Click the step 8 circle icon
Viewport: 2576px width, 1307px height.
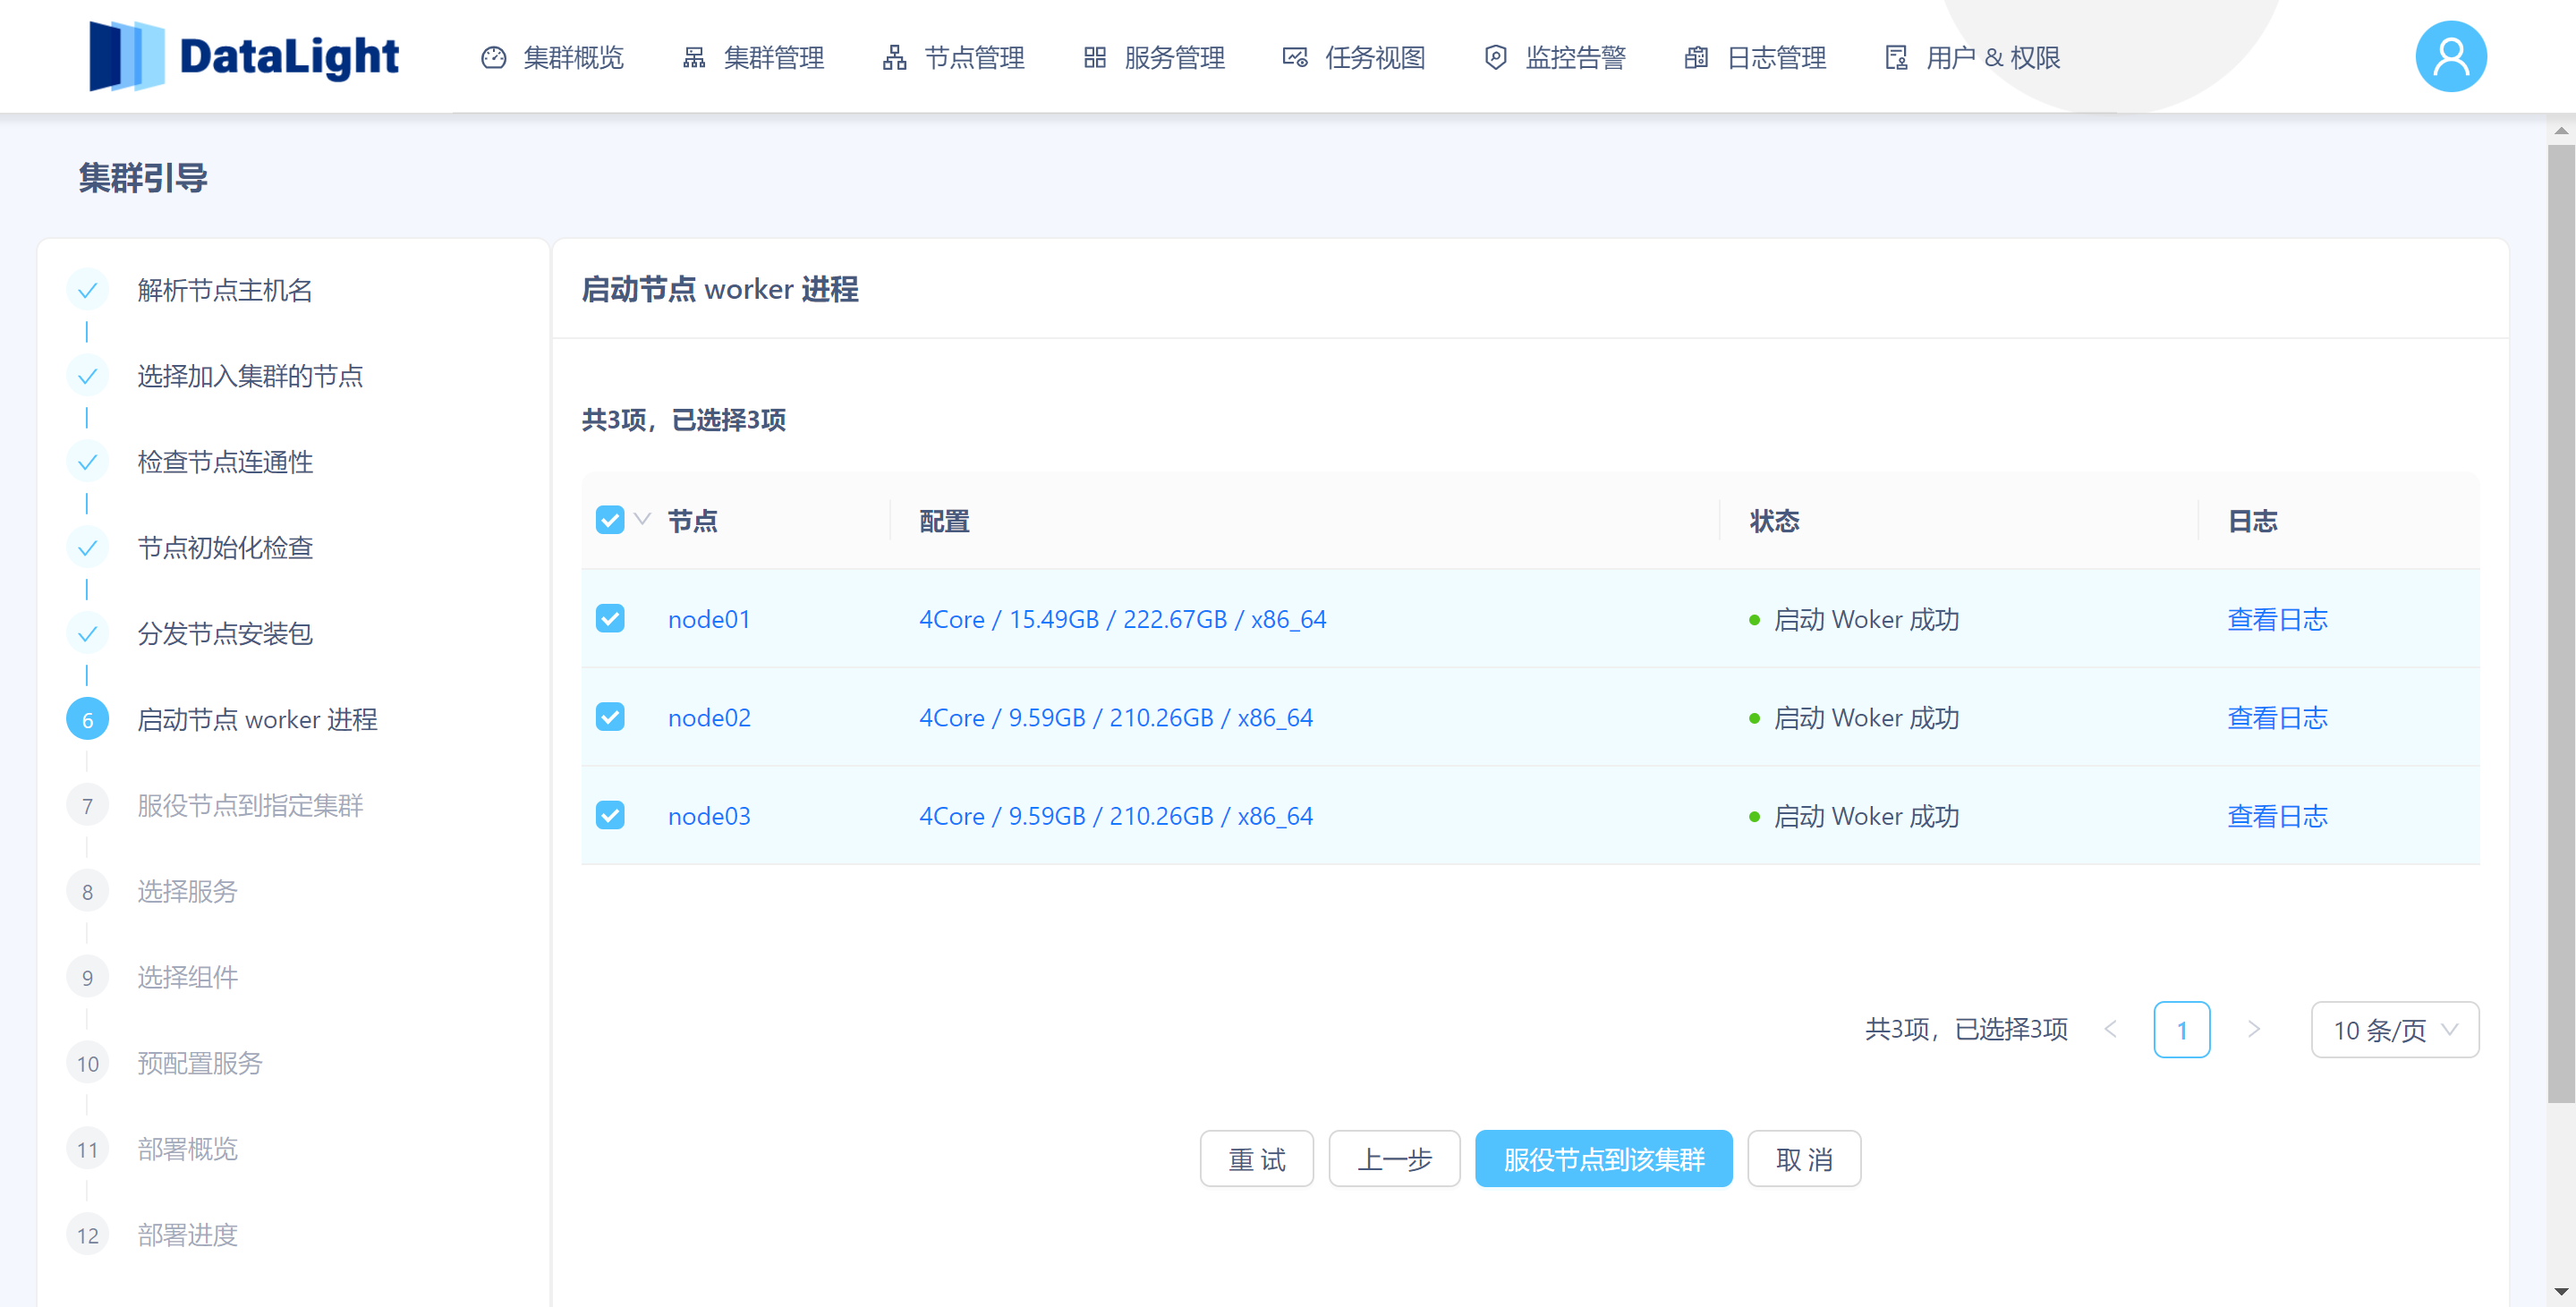pyautogui.click(x=87, y=892)
